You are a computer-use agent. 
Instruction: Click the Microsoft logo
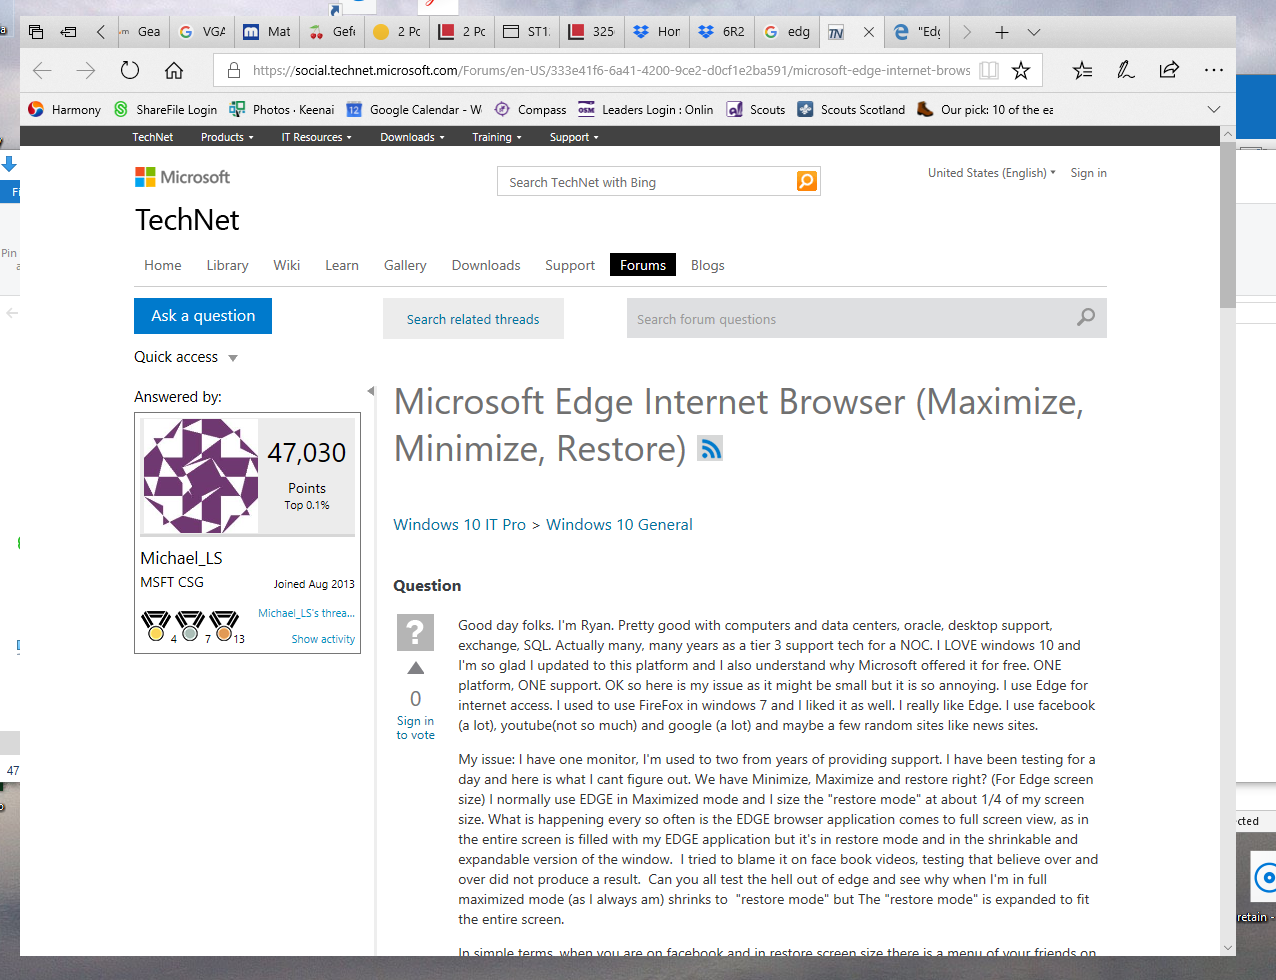coord(183,177)
